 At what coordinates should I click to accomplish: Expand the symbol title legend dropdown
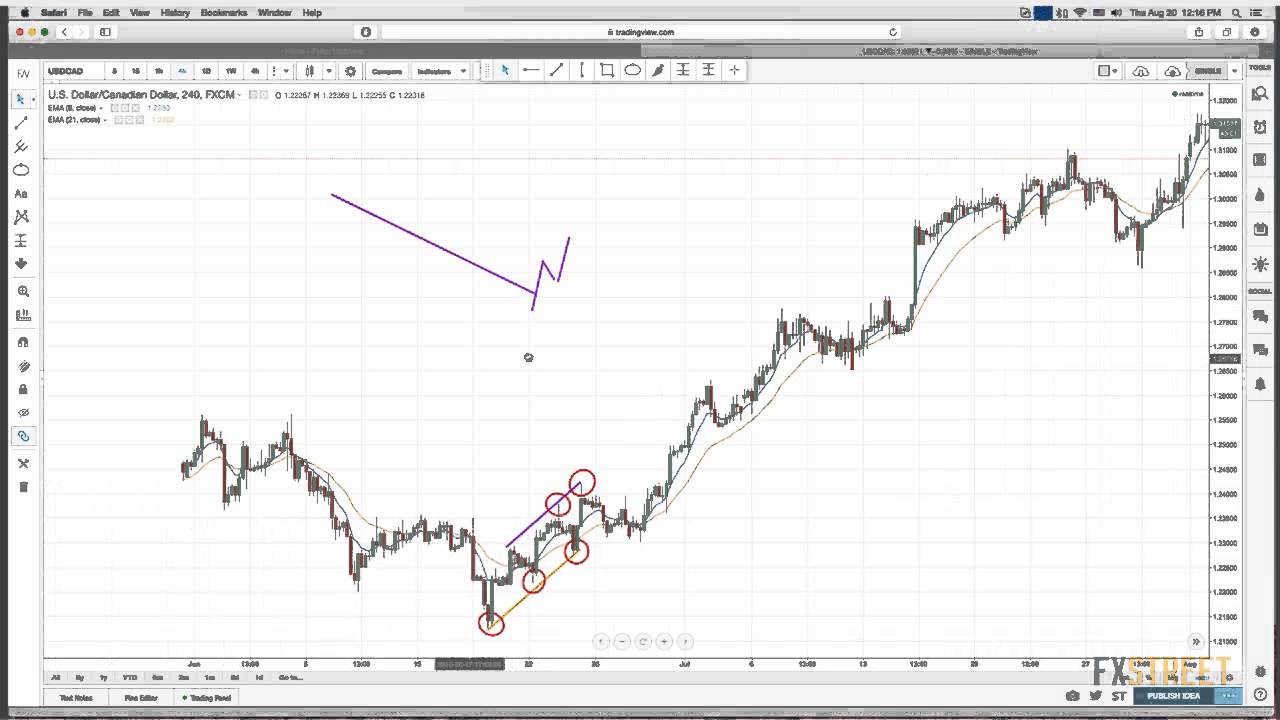[240, 95]
